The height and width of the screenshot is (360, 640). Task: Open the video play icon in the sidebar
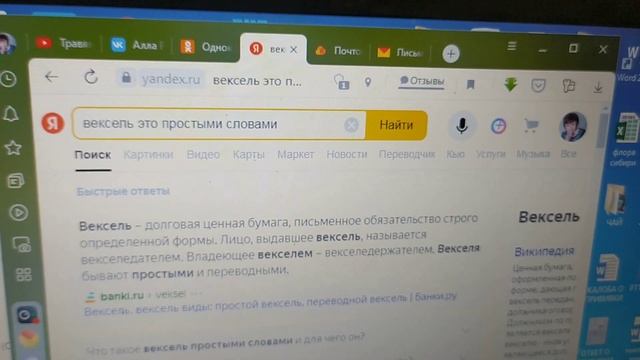(18, 212)
